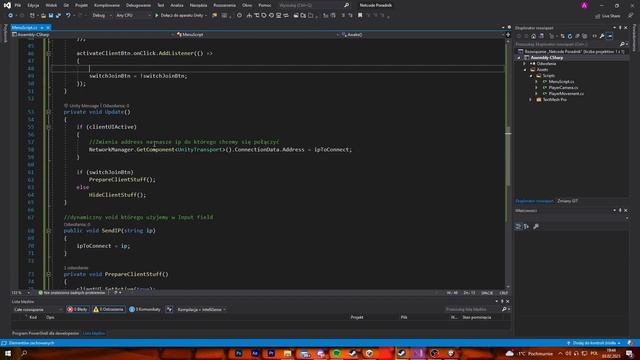Open the Awake() member navigation dropdown
Image resolution: width=640 pixels, height=360 pixels.
(x=422, y=35)
